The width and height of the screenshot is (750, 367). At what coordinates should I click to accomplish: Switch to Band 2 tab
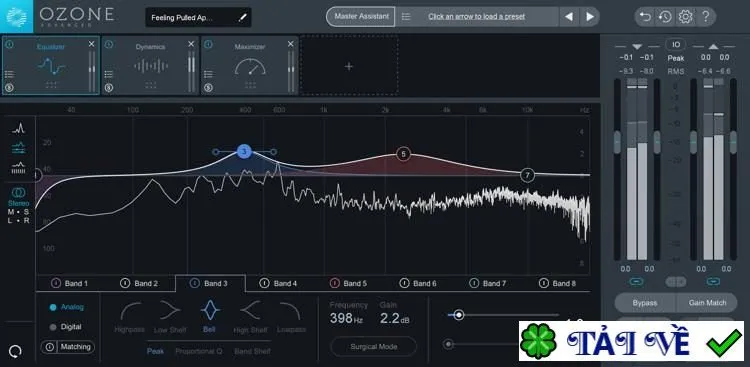140,283
